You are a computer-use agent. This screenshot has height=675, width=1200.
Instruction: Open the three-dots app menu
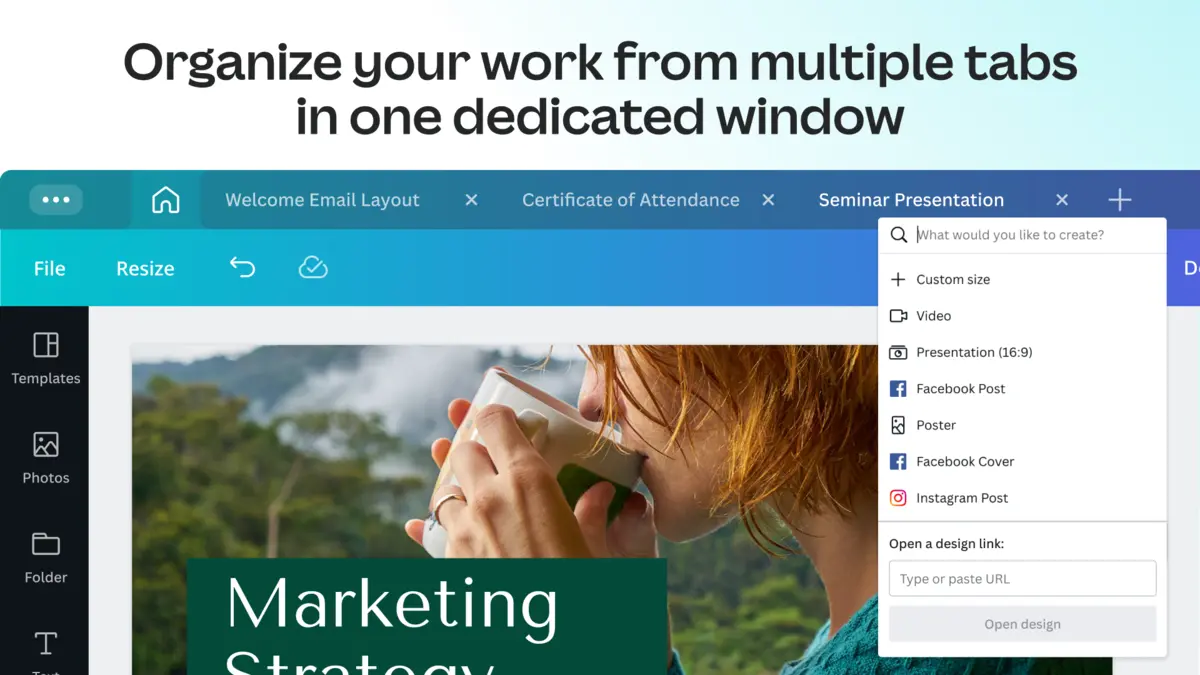click(56, 200)
